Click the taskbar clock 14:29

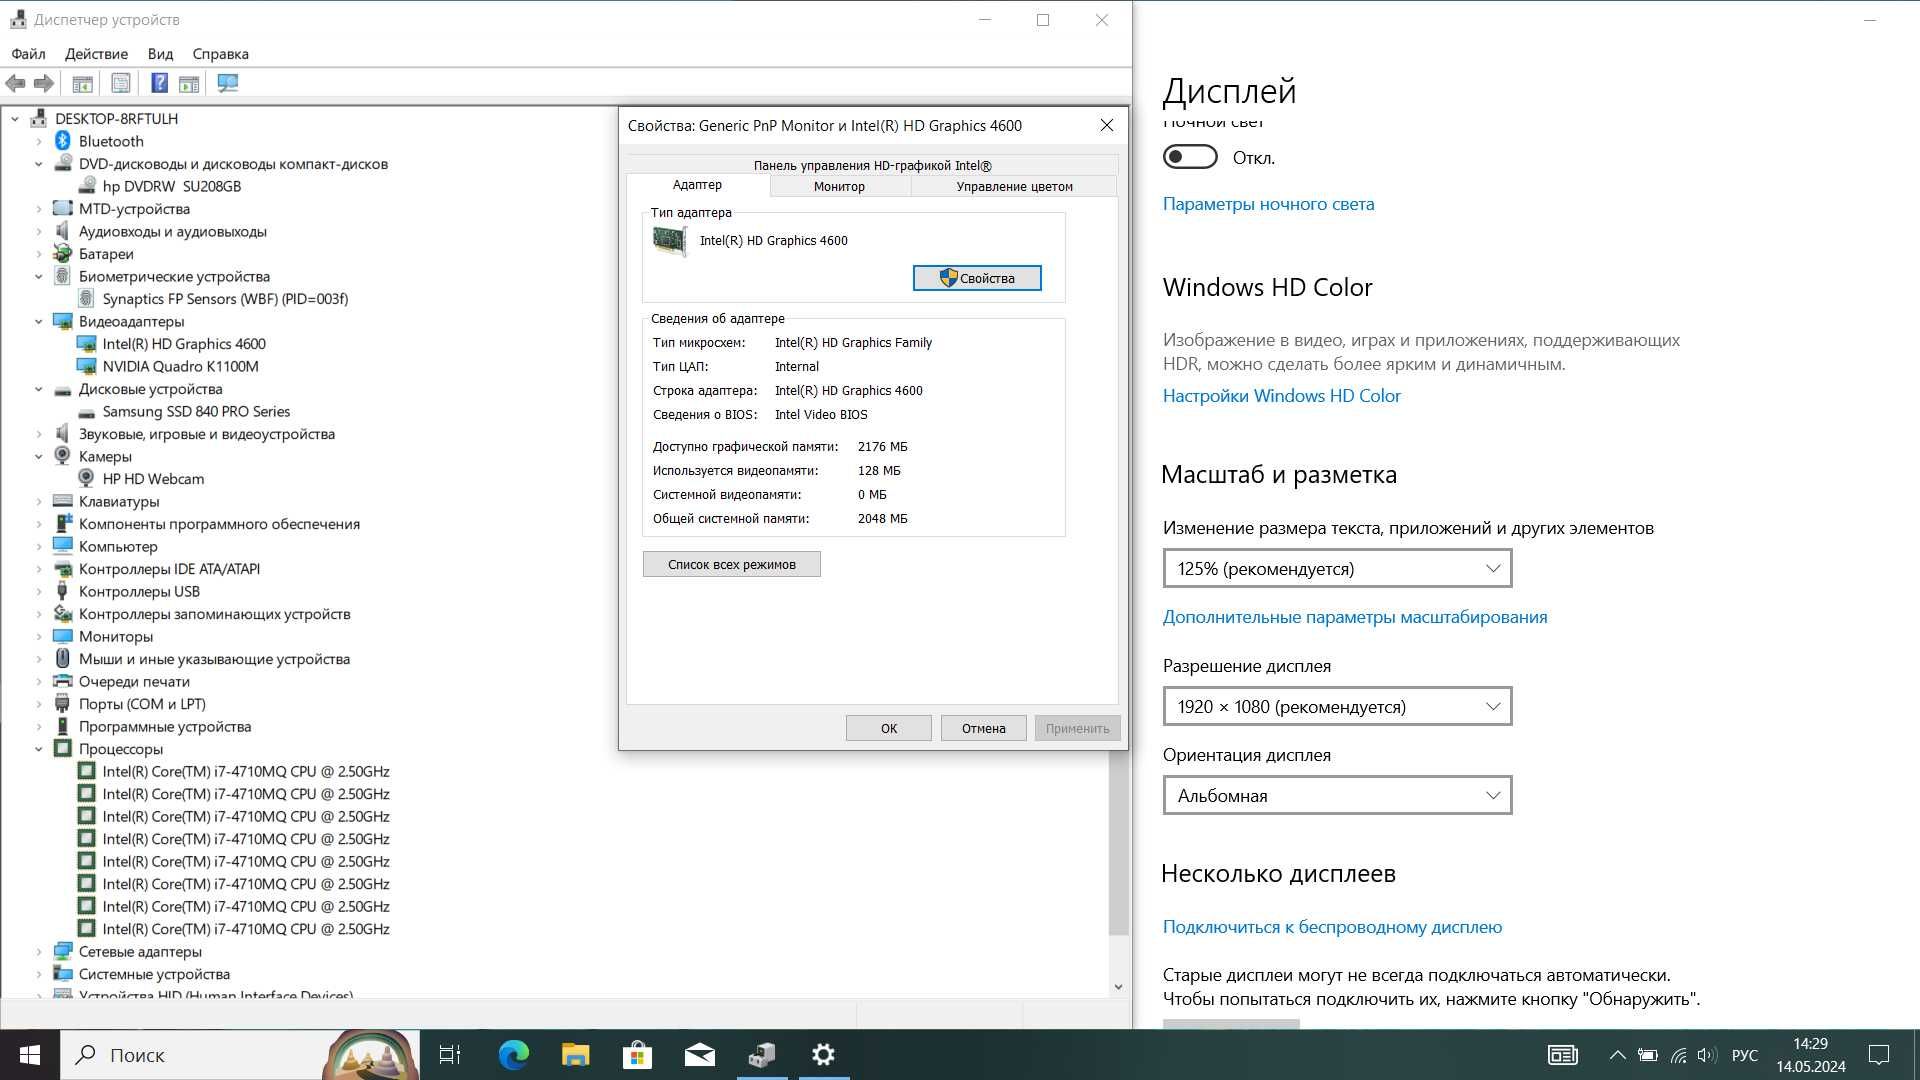[1810, 1043]
